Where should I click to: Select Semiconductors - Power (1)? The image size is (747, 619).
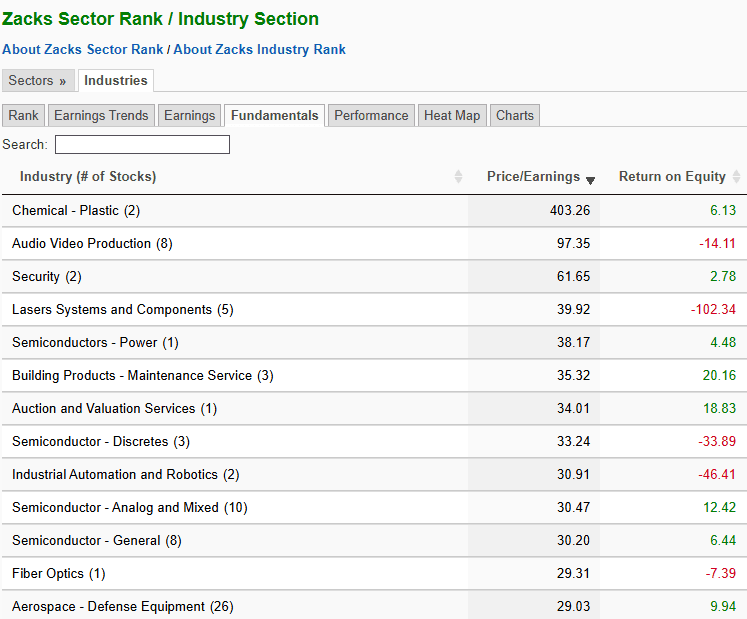click(95, 342)
